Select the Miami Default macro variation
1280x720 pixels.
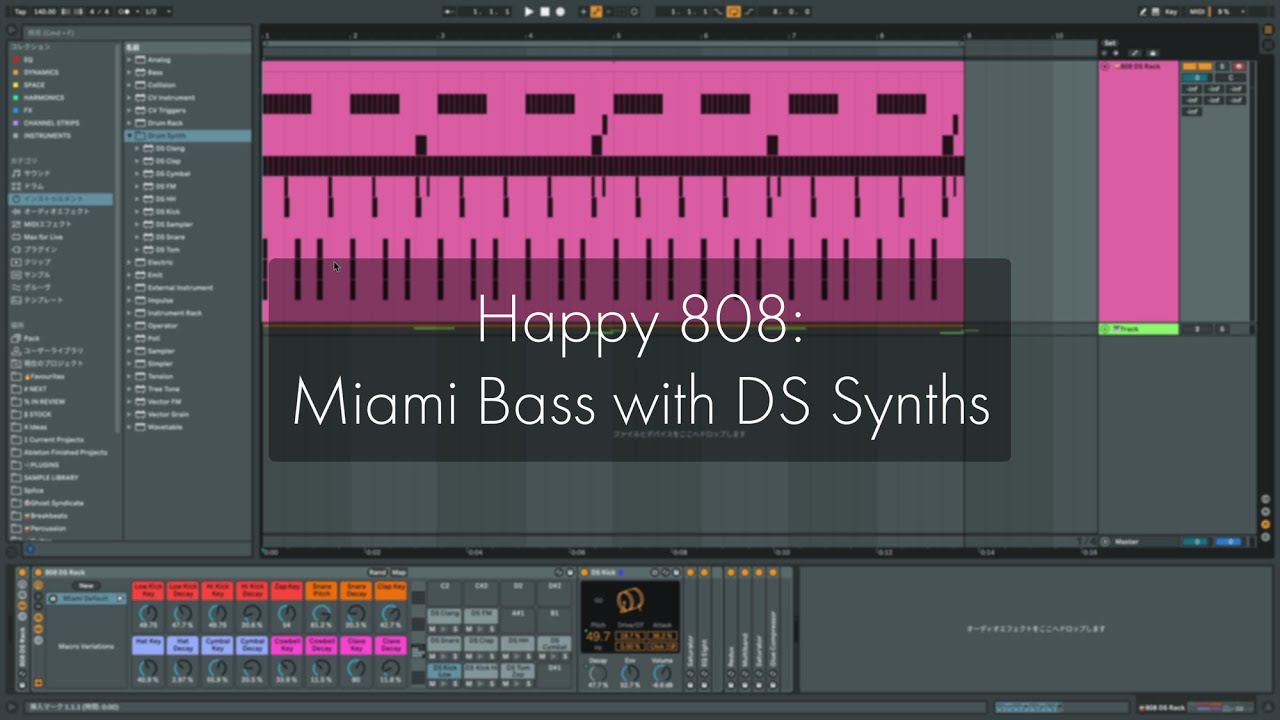[87, 599]
